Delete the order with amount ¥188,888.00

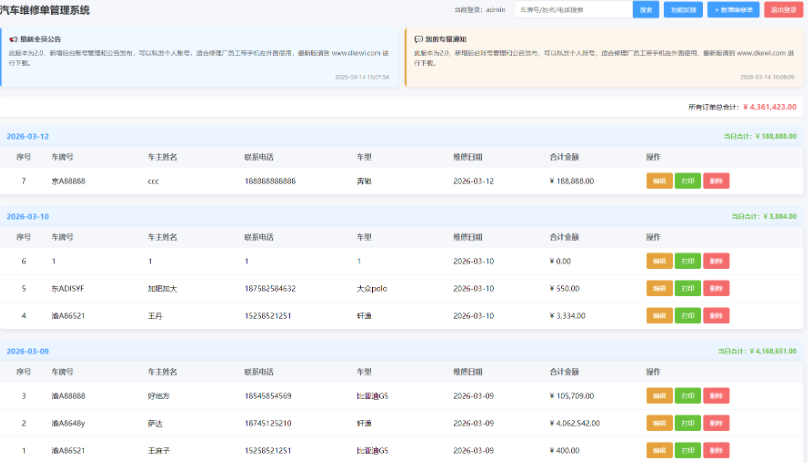tap(716, 181)
